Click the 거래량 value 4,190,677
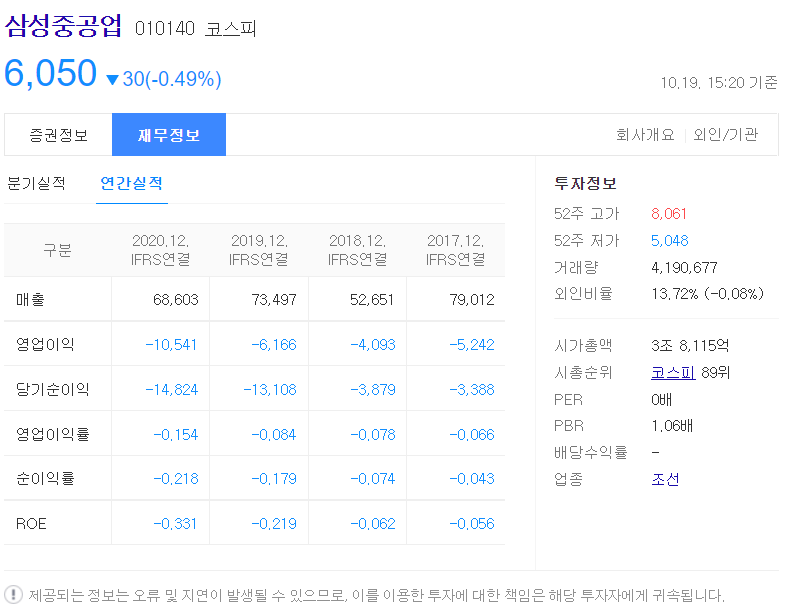Viewport: 790px width, 606px height. point(684,267)
